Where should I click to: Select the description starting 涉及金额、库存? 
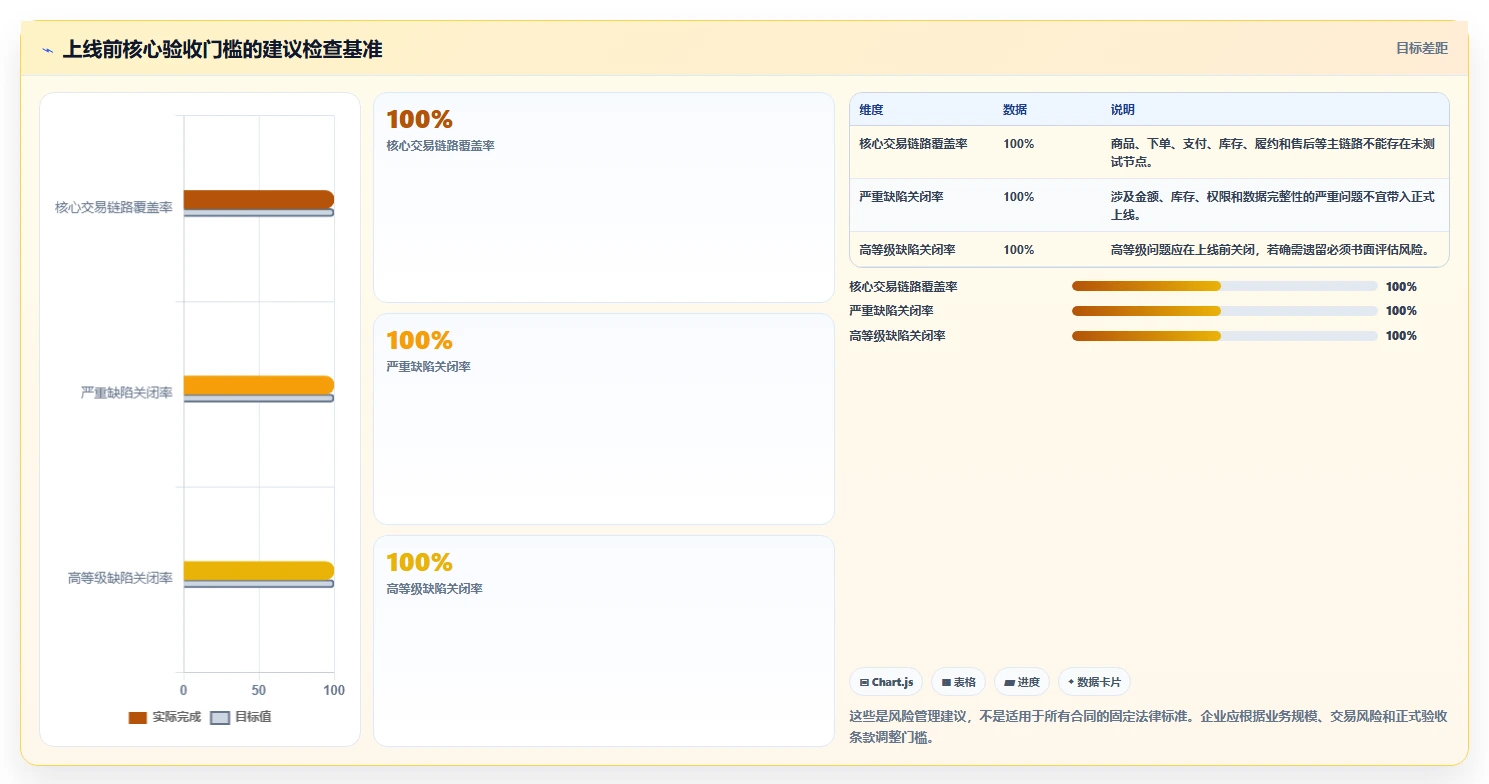coord(1274,205)
